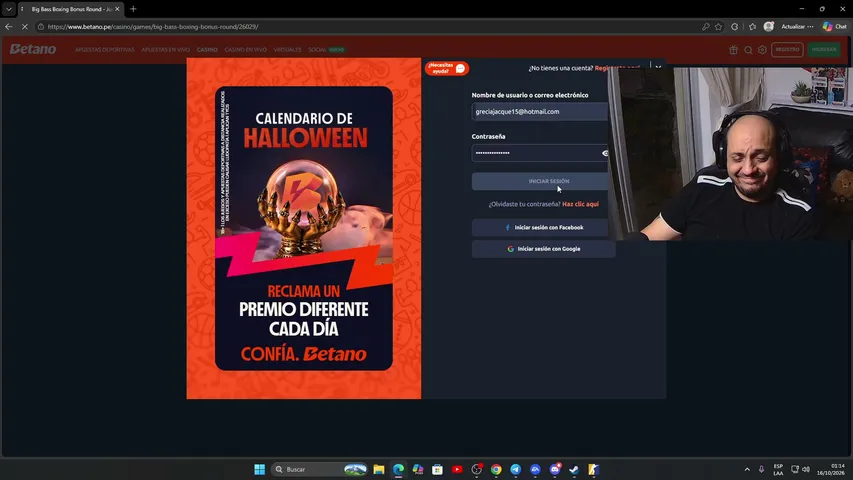Close the Big Bass Boxing Bonus Round tab
853x480 pixels.
click(117, 9)
